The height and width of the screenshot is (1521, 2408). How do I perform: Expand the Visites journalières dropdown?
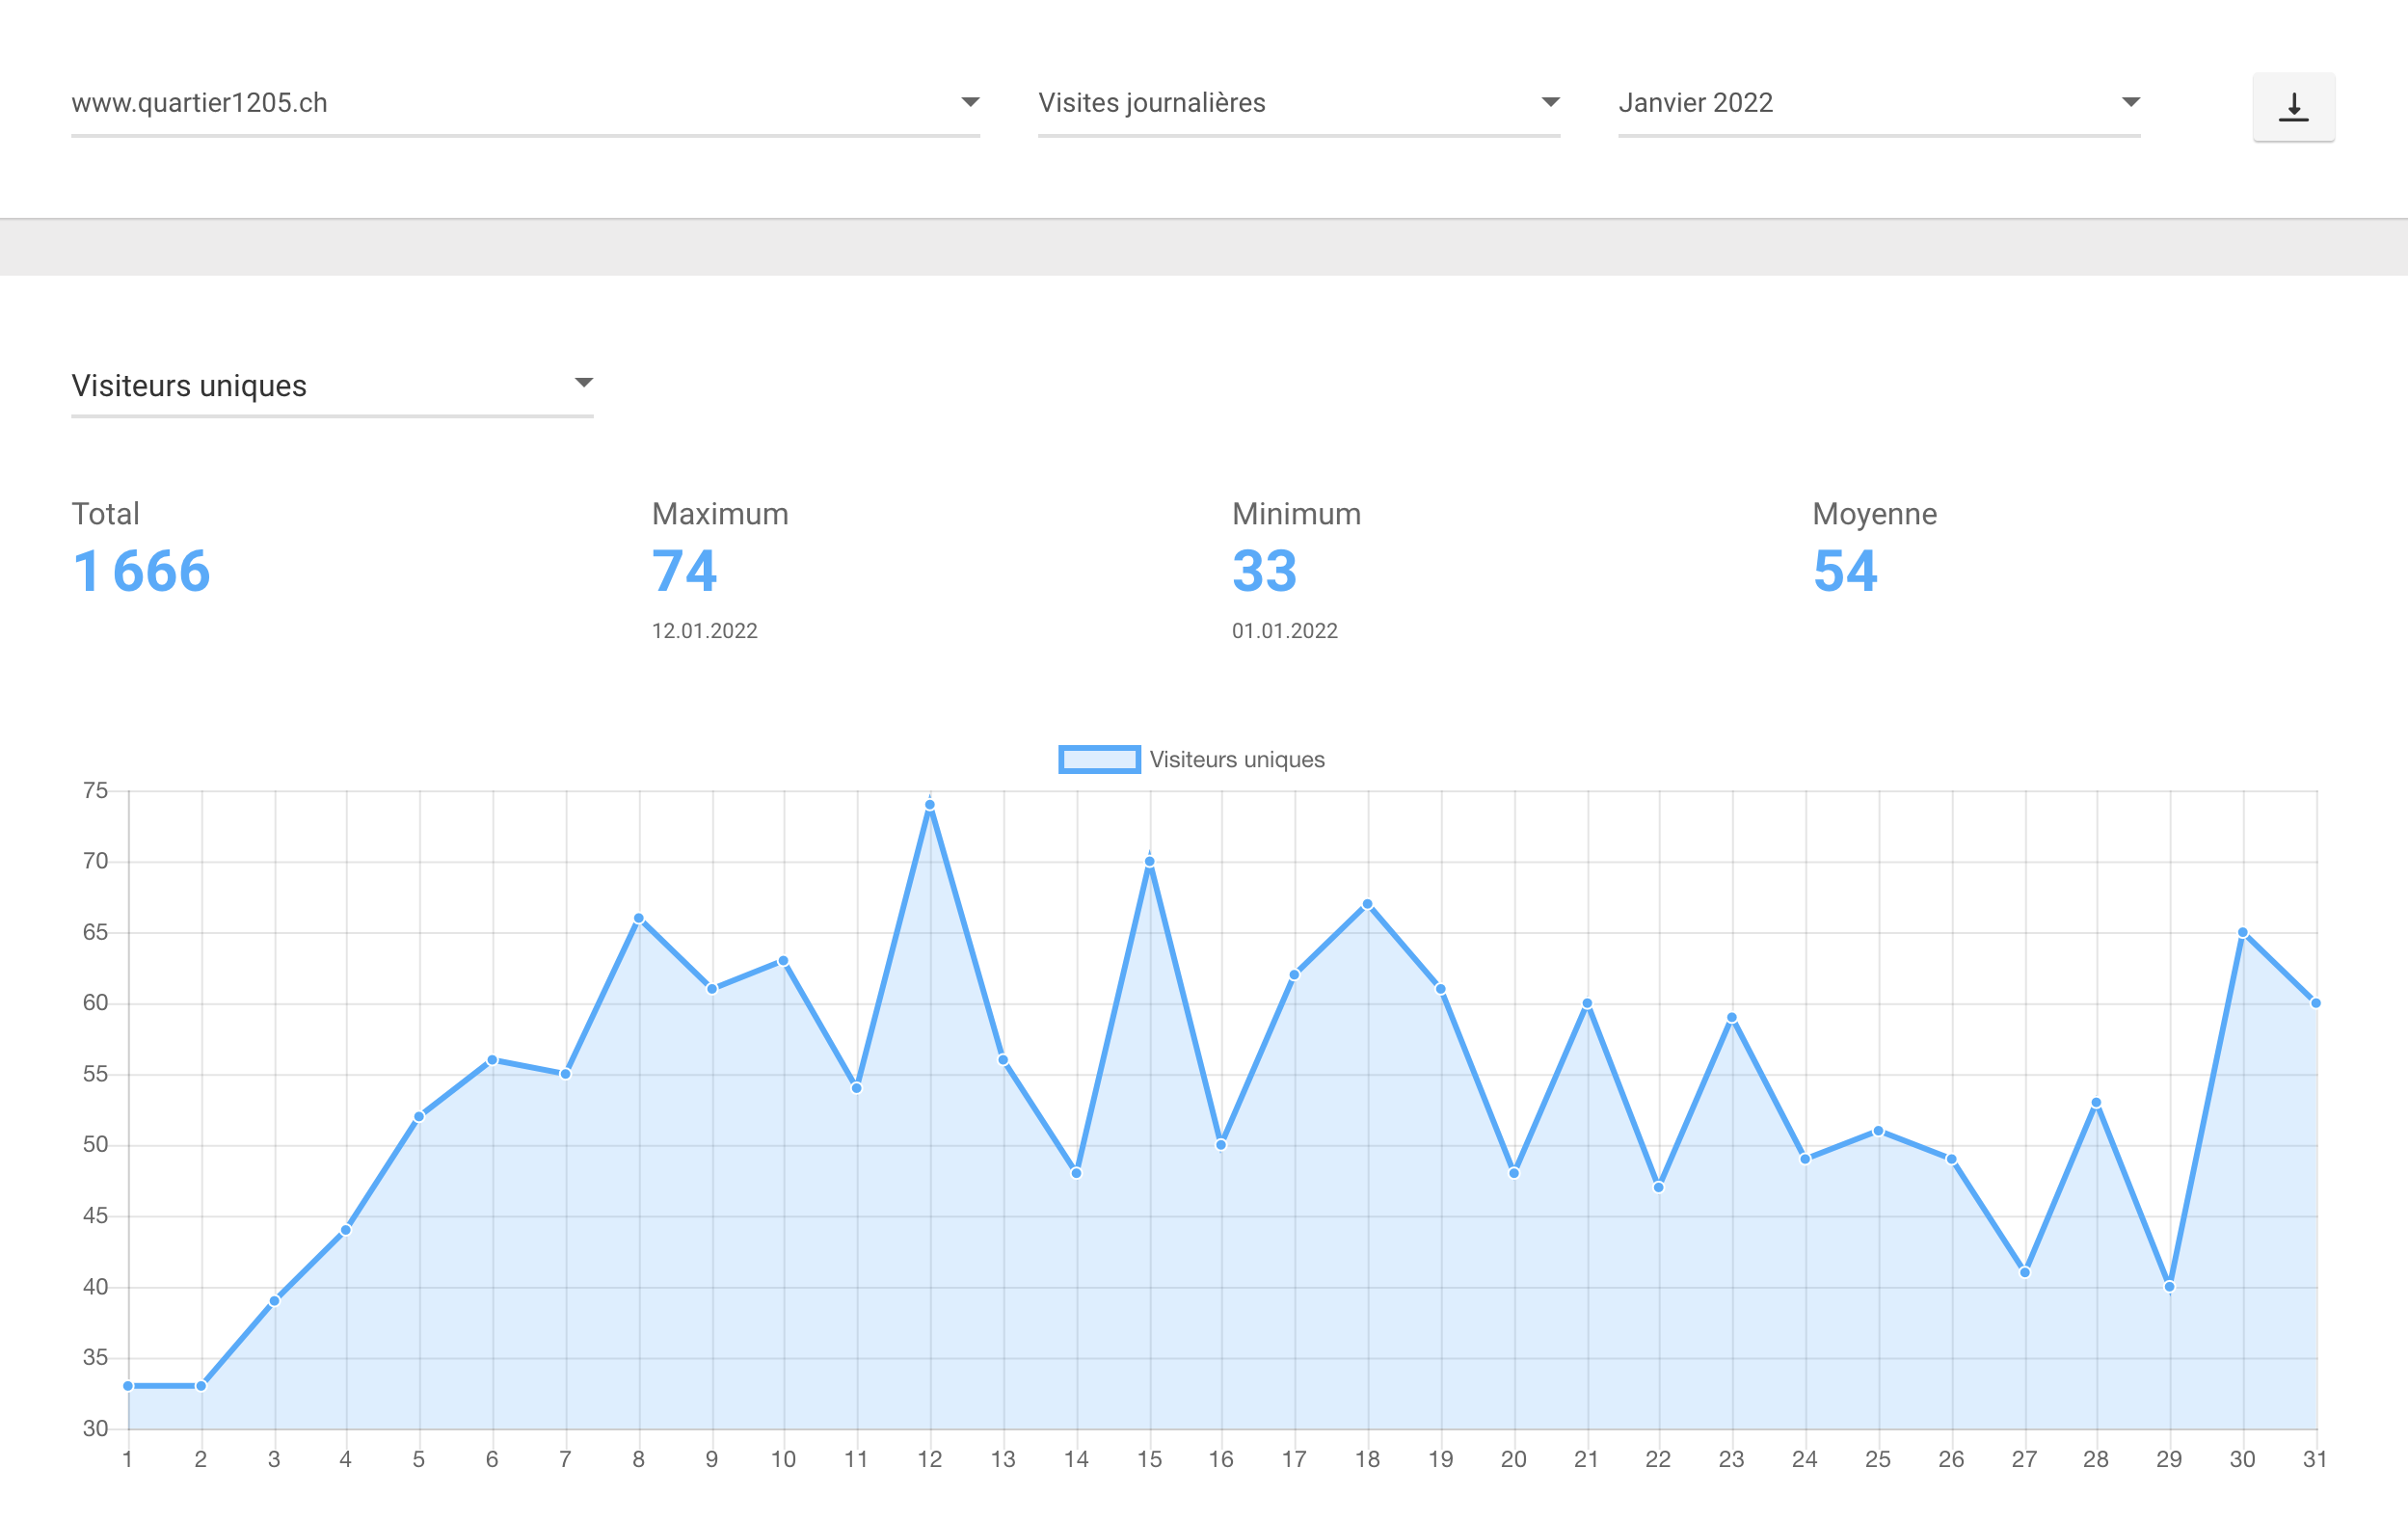point(1299,103)
